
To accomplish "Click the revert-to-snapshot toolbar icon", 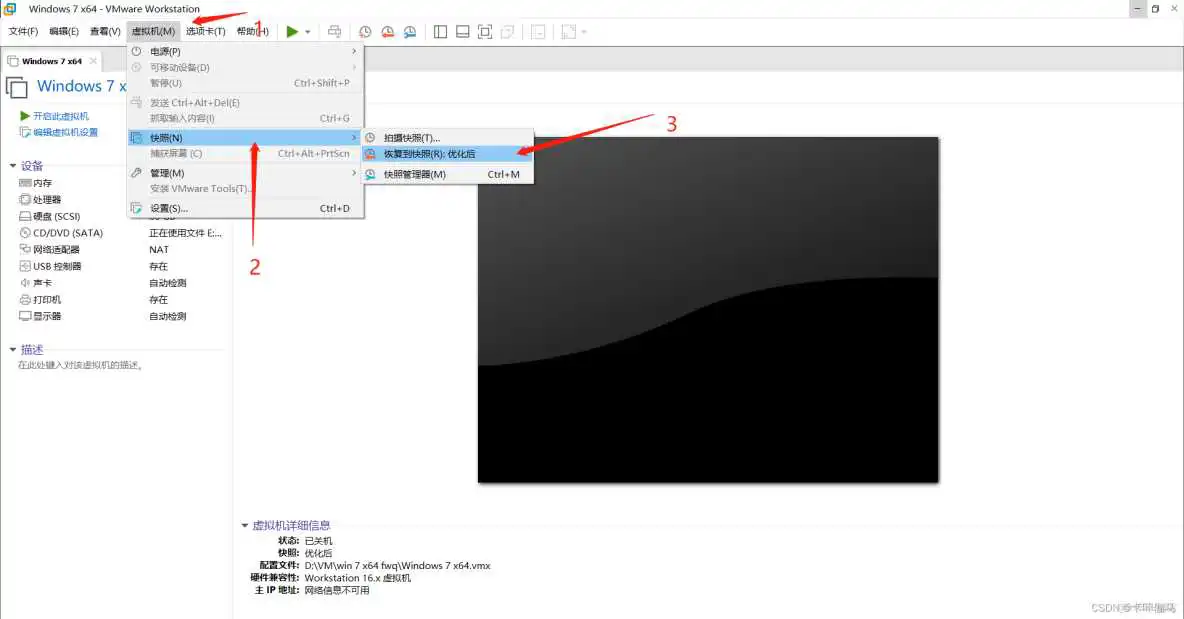I will coord(387,31).
